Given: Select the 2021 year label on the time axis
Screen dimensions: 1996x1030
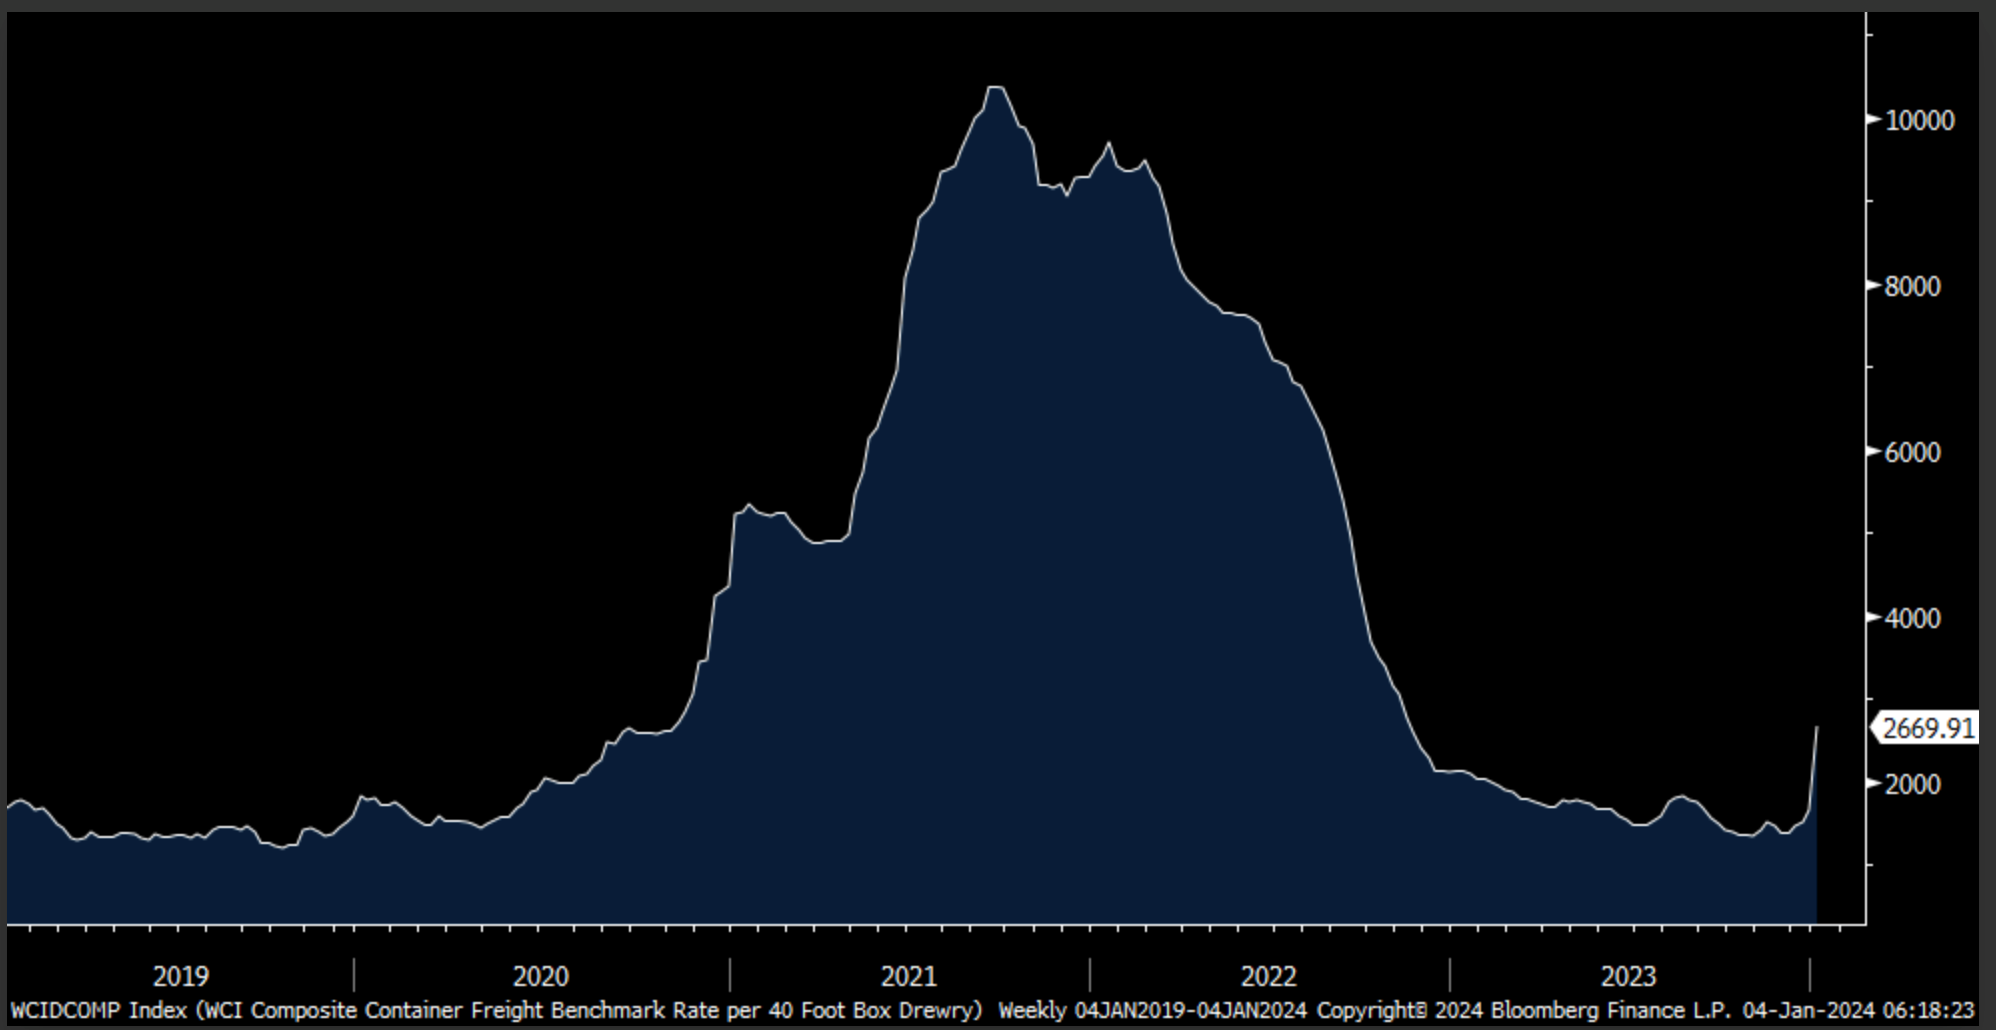Looking at the screenshot, I should 909,976.
